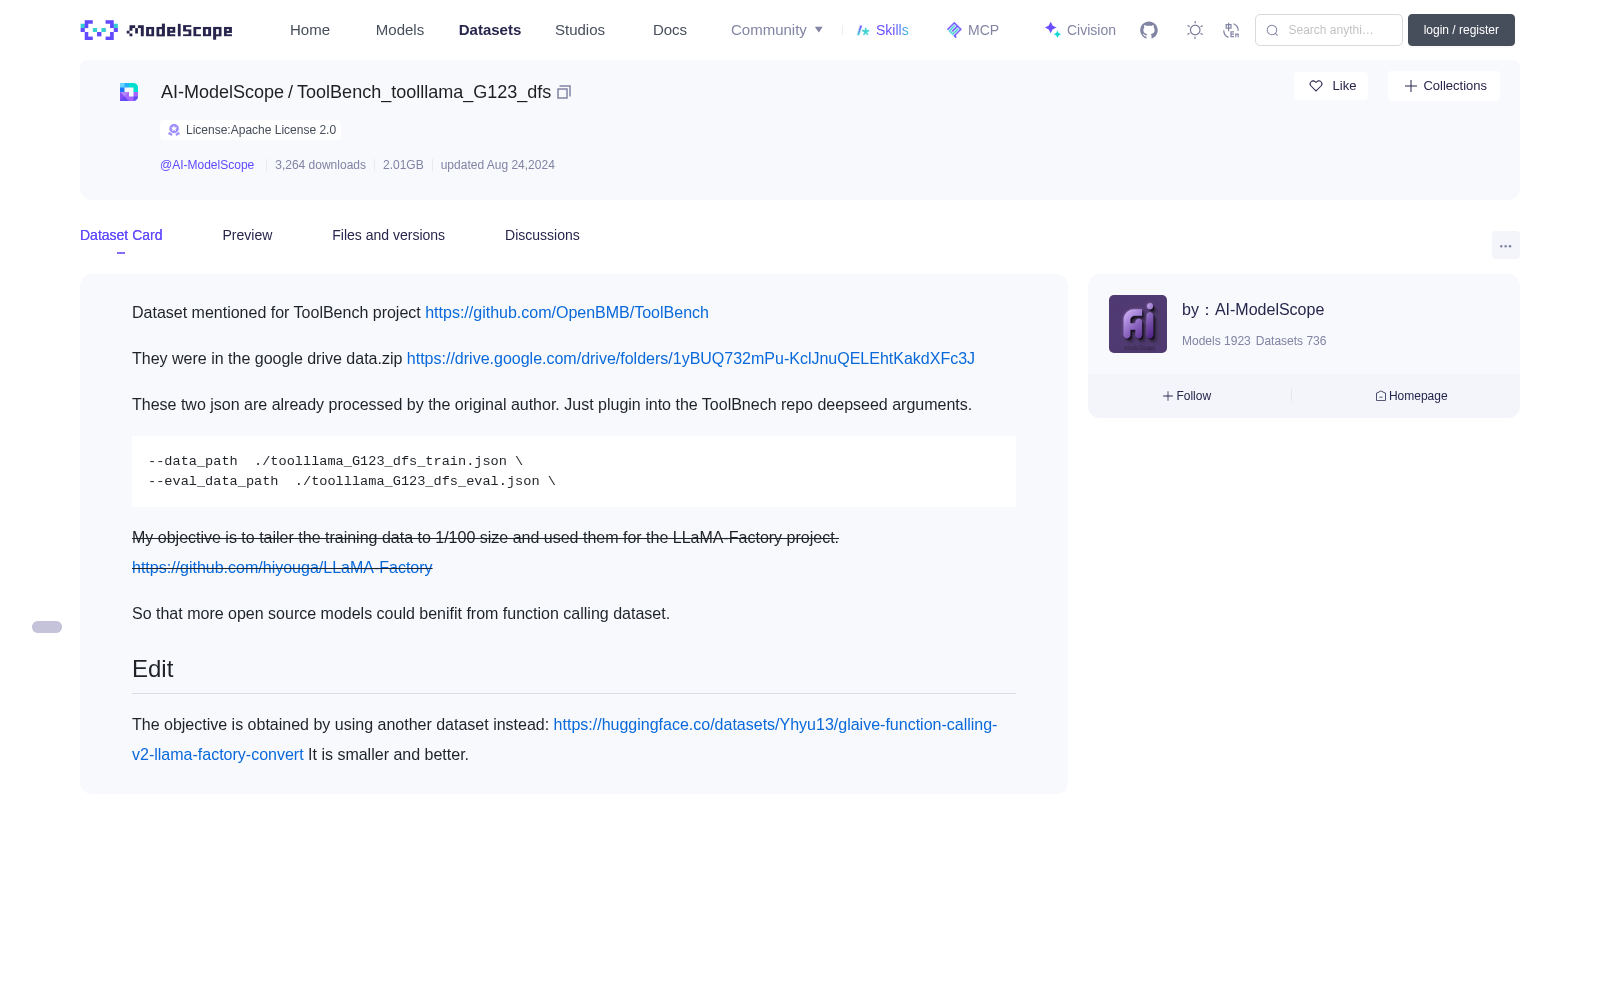Select the Dataset Card tab
The image size is (1600, 1000).
point(121,235)
